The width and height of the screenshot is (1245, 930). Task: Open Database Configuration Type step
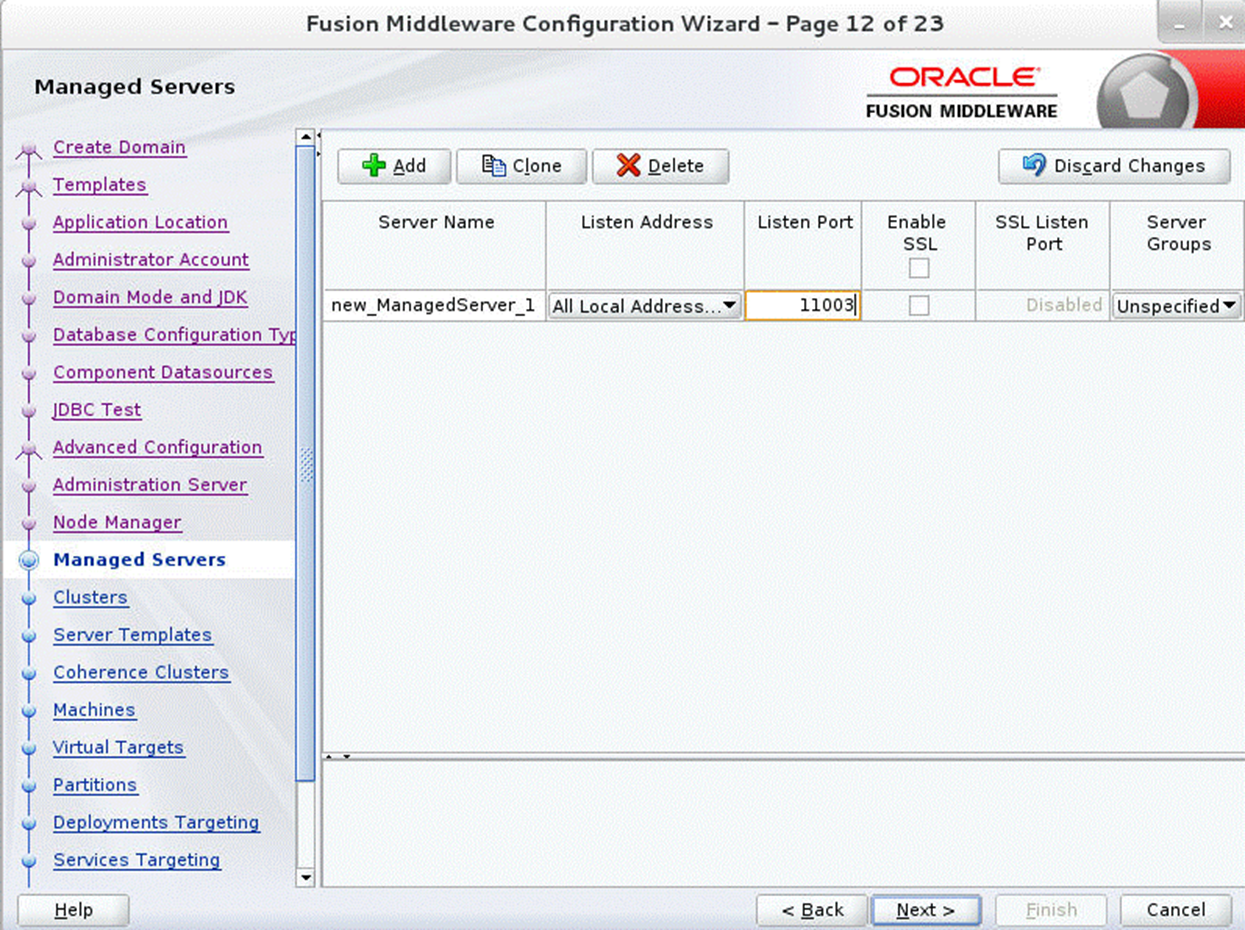[175, 335]
